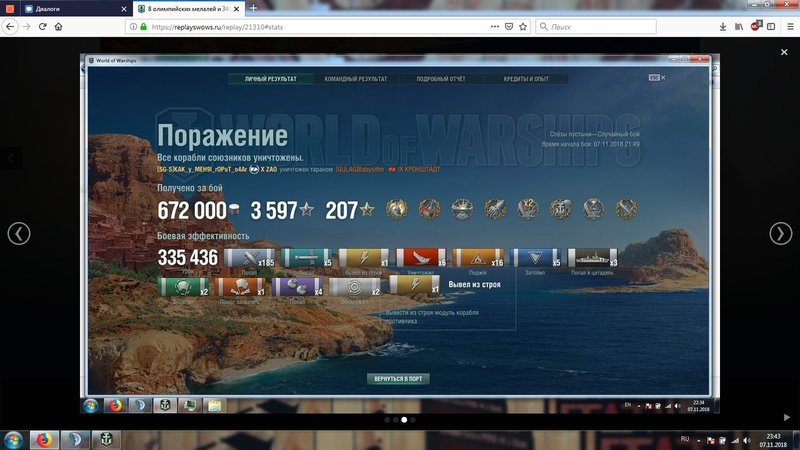Show site information for replayswows.ru

point(133,27)
